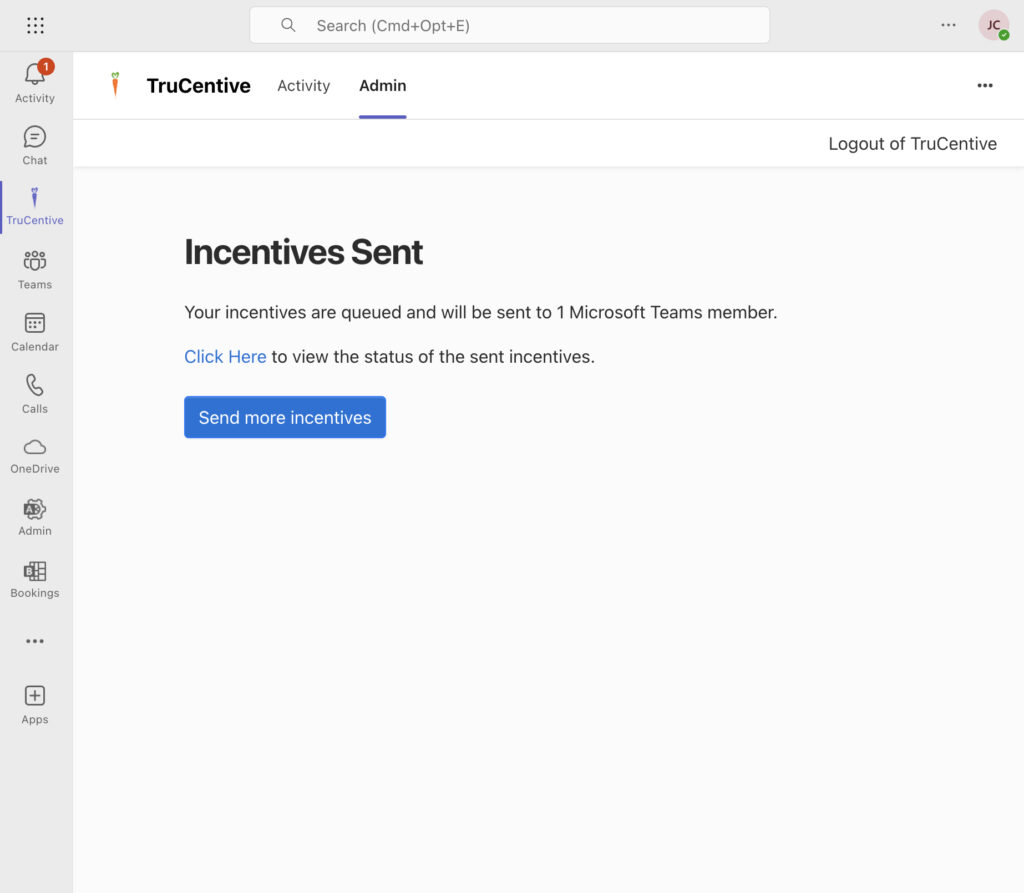Switch to the TruCentive Activity tab
The height and width of the screenshot is (893, 1024).
[x=303, y=86]
